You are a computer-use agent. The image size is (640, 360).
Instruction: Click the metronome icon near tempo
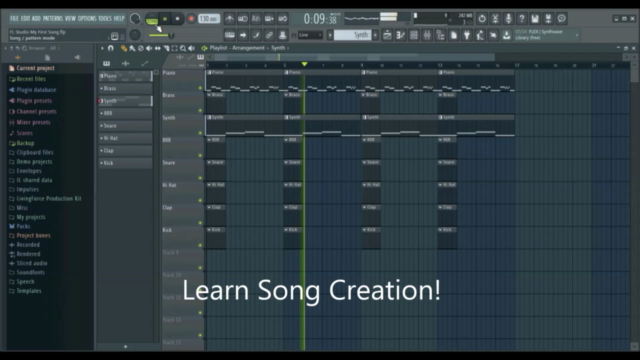tap(230, 18)
